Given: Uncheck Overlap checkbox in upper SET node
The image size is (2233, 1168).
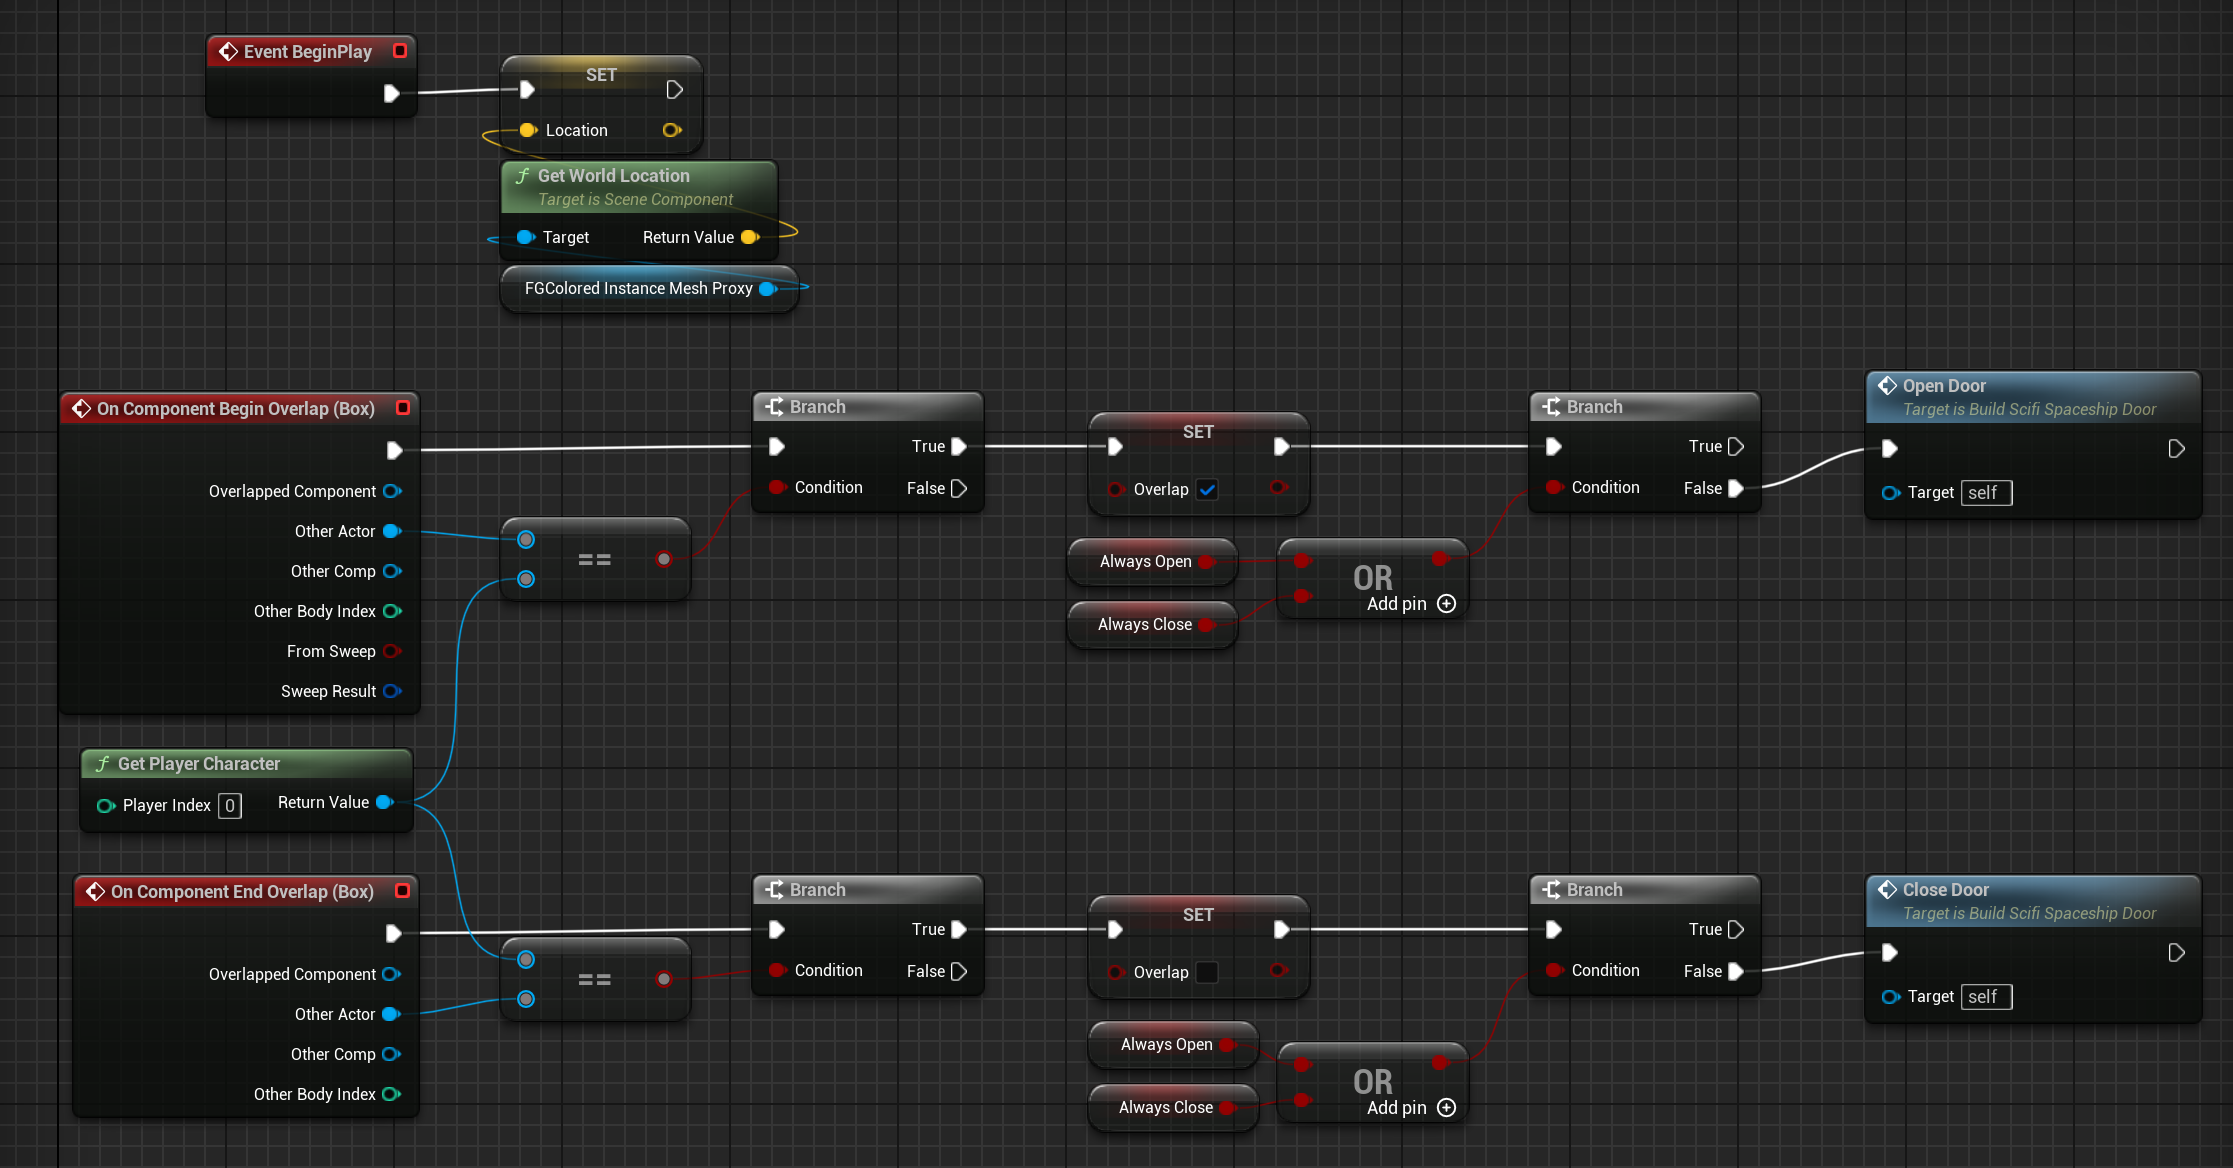Looking at the screenshot, I should click(1207, 490).
